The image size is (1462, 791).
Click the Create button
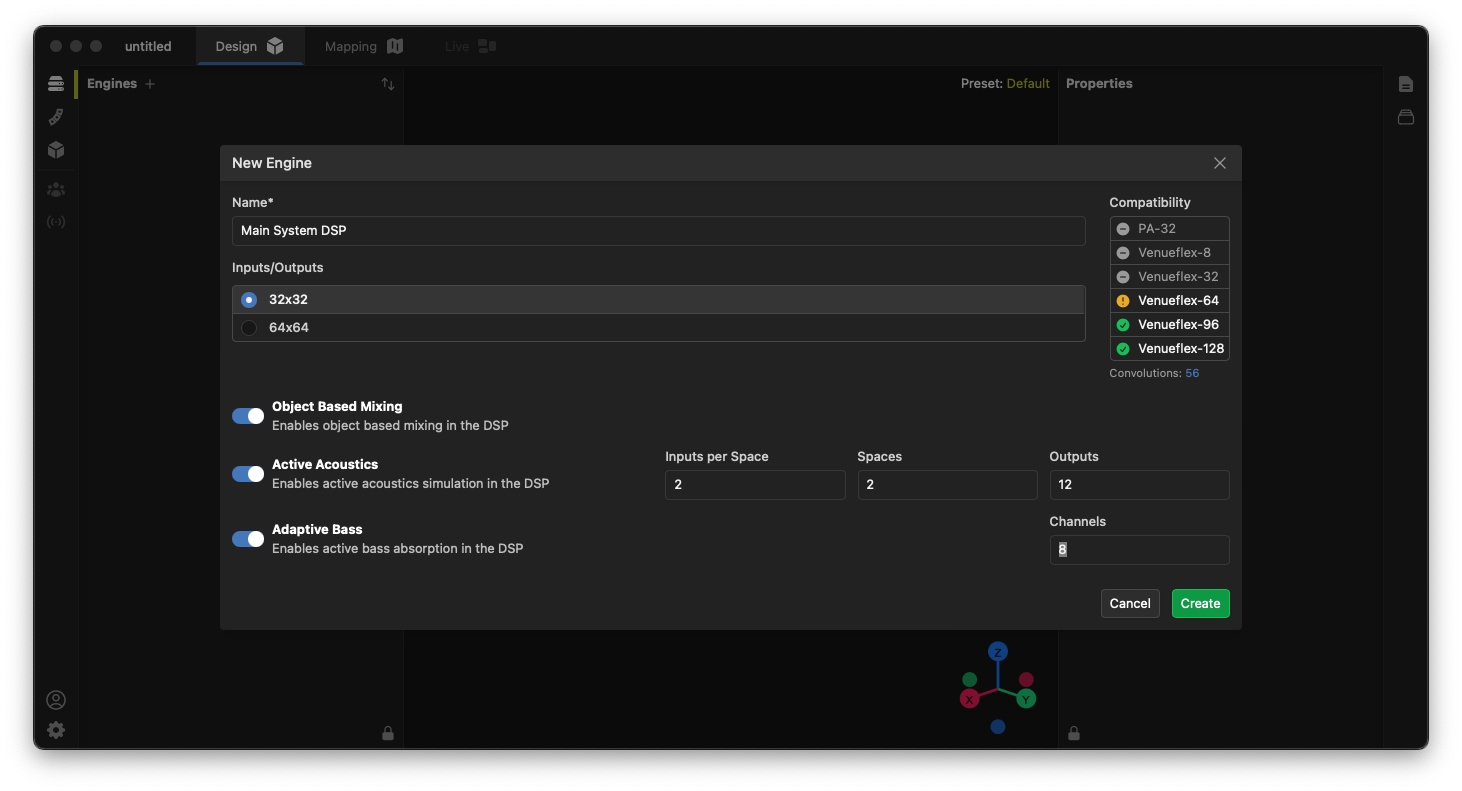click(1200, 603)
